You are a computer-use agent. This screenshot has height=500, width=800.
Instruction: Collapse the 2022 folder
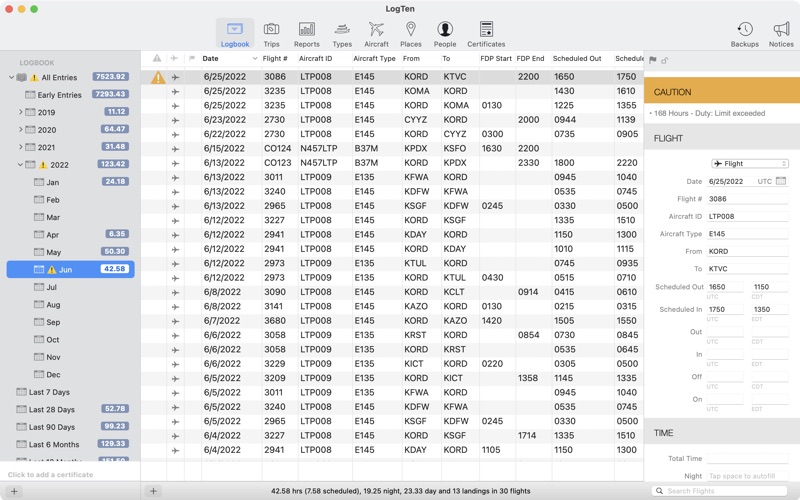pyautogui.click(x=20, y=164)
